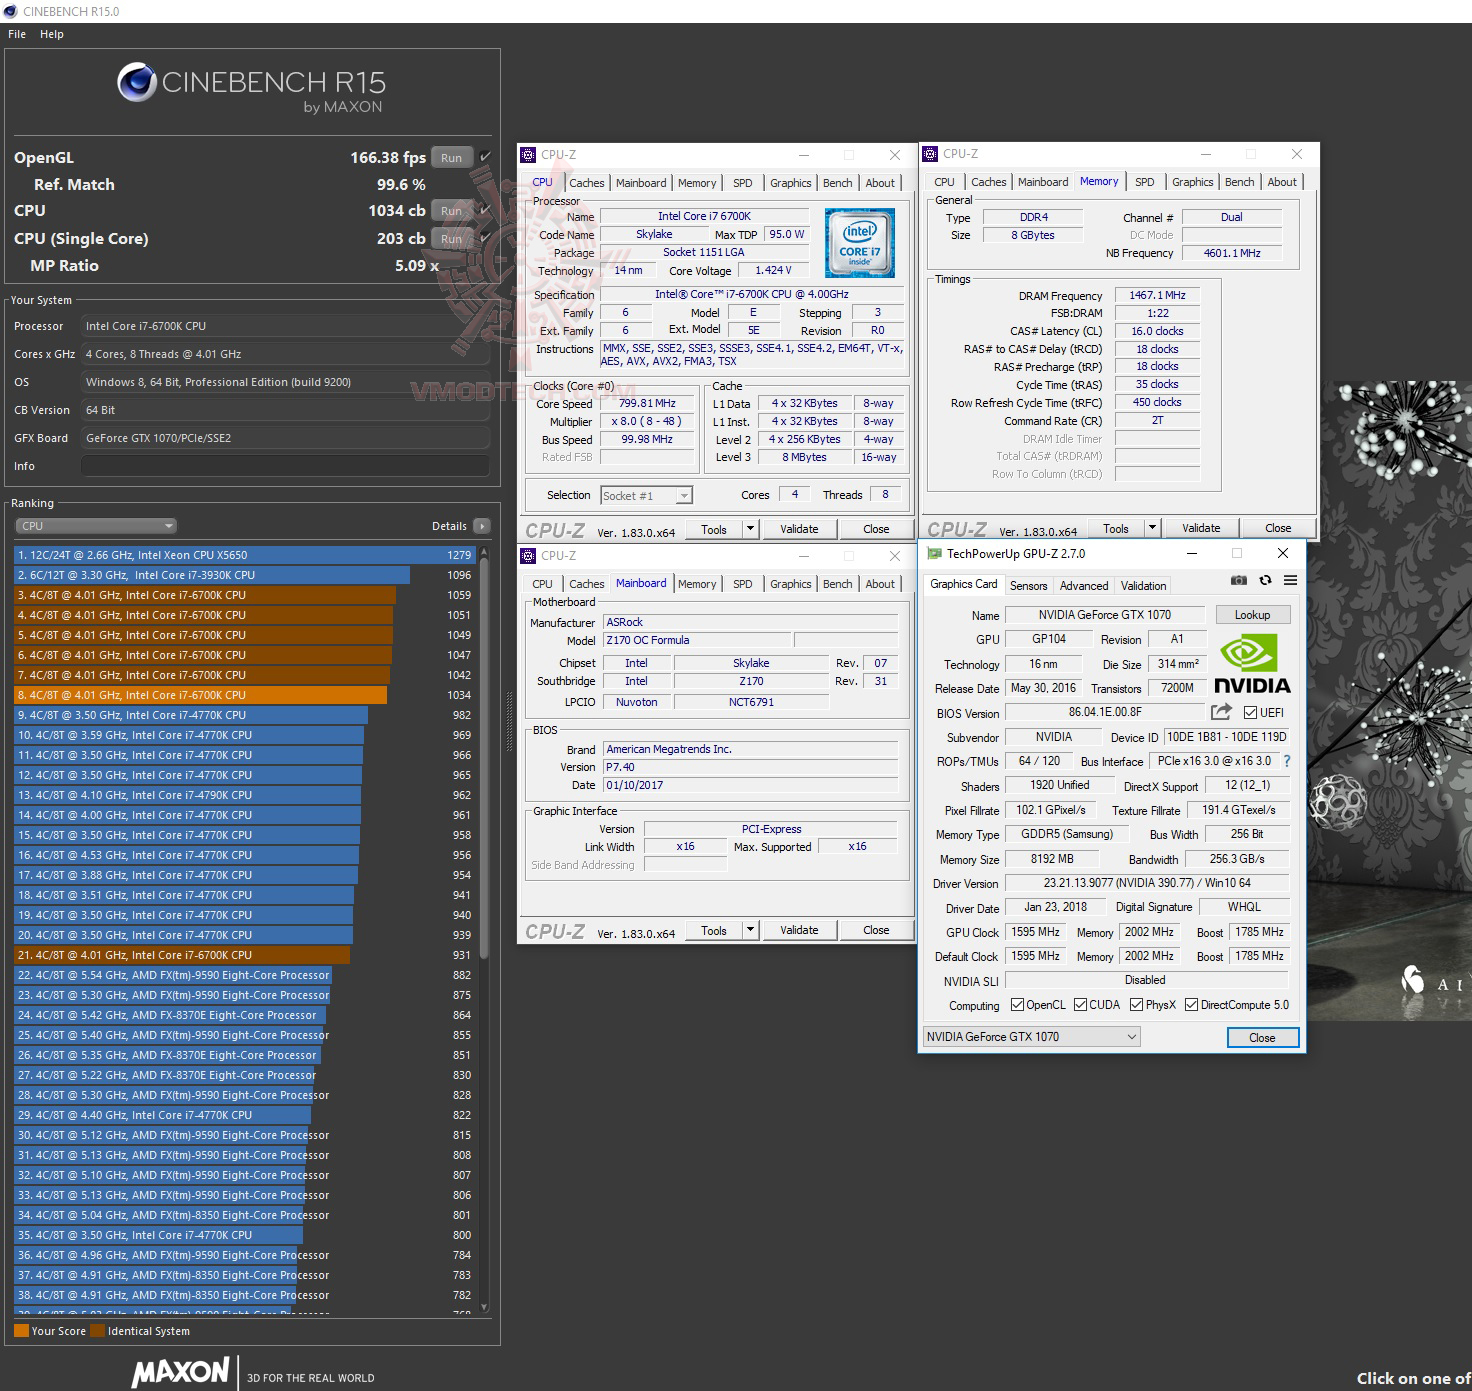Click the Cinebench title bar app icon

point(10,11)
